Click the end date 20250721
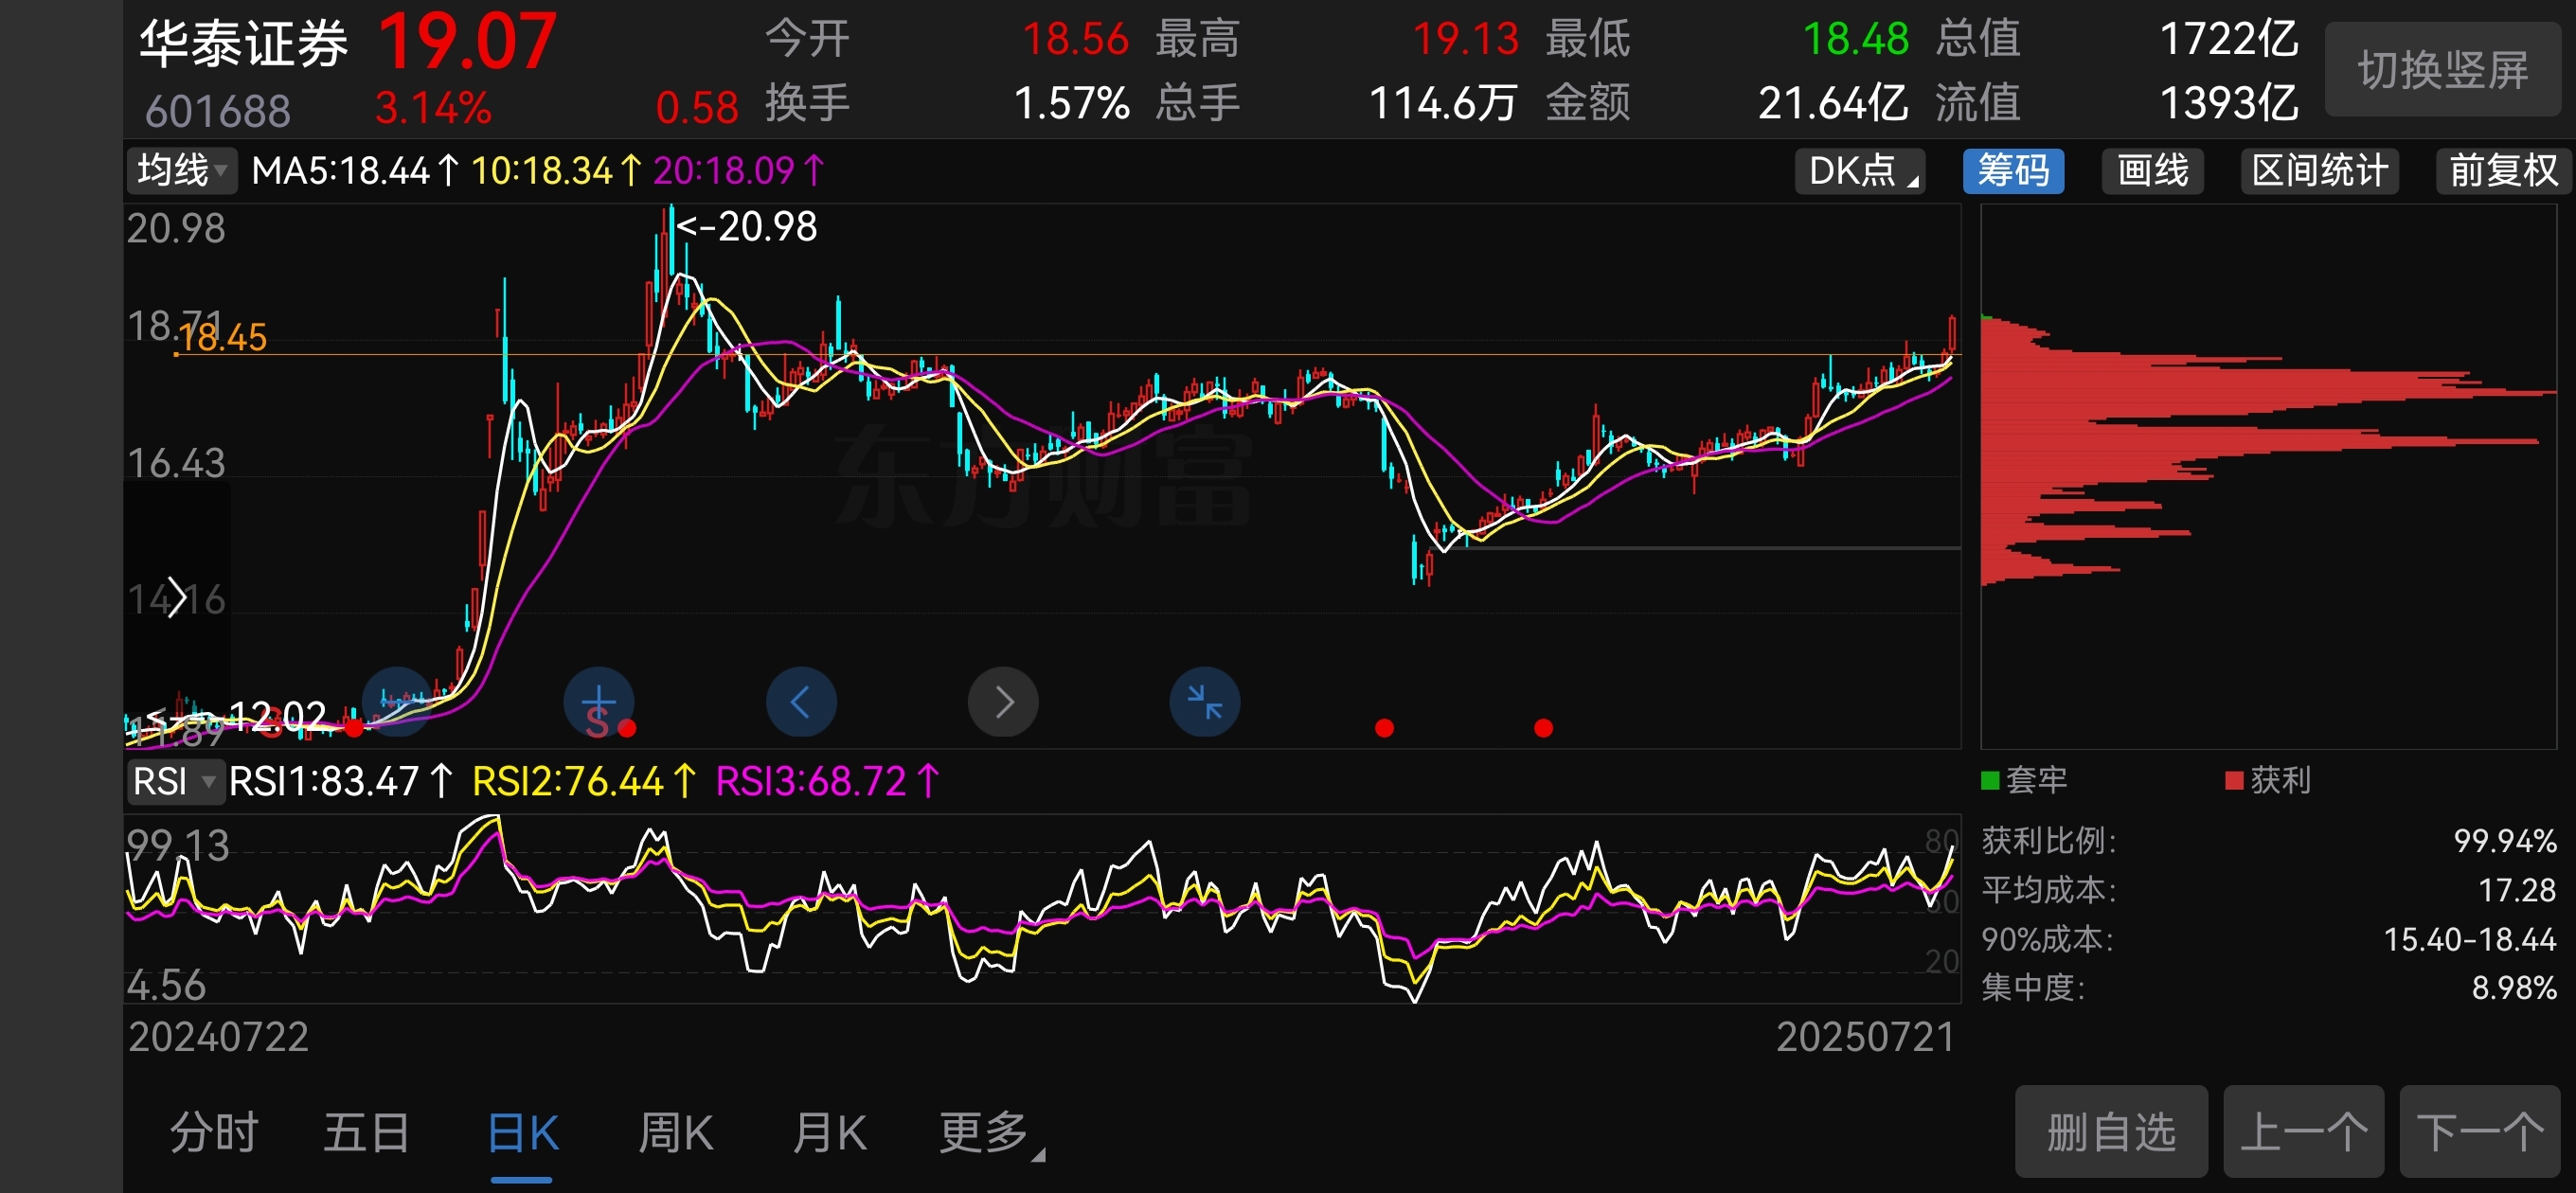 (x=1865, y=1036)
